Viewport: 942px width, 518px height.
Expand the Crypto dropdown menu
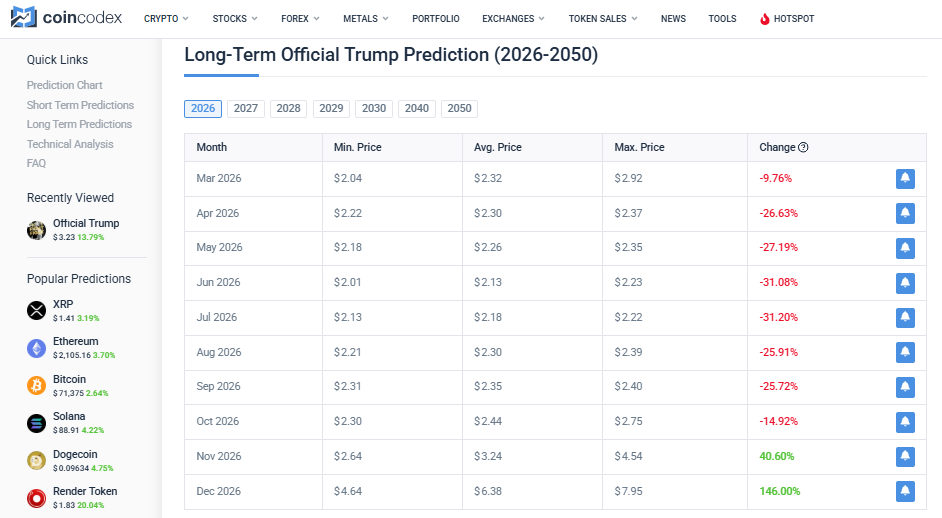(166, 19)
